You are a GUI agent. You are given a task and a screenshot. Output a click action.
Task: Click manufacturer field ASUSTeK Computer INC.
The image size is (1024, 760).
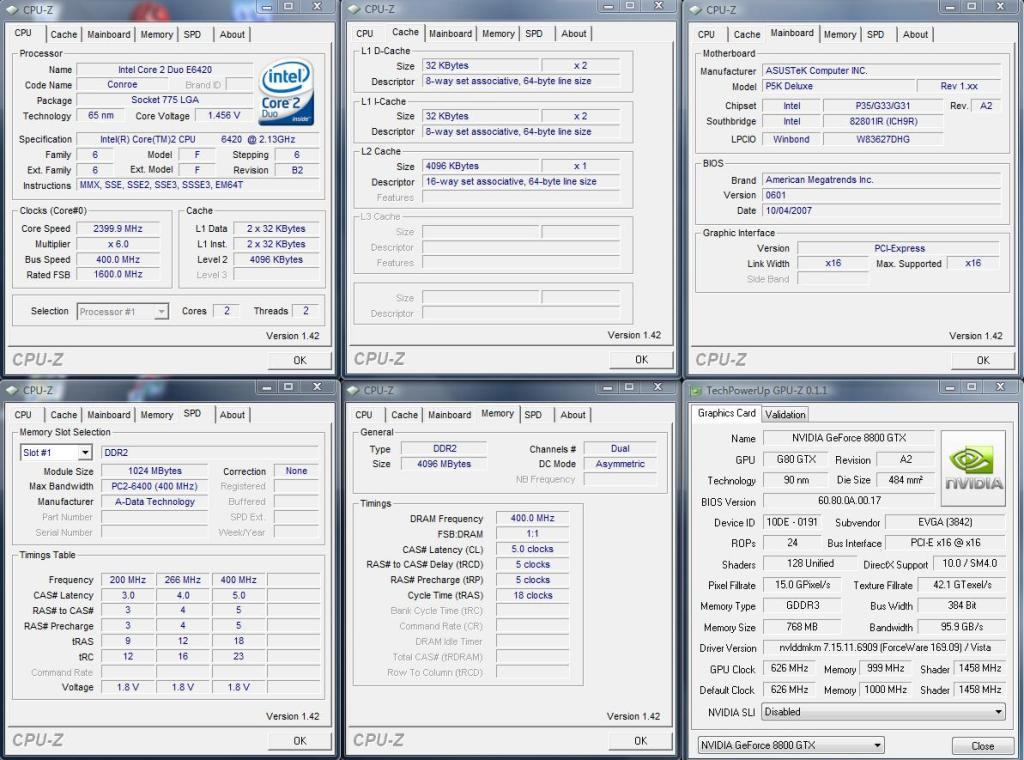(881, 71)
